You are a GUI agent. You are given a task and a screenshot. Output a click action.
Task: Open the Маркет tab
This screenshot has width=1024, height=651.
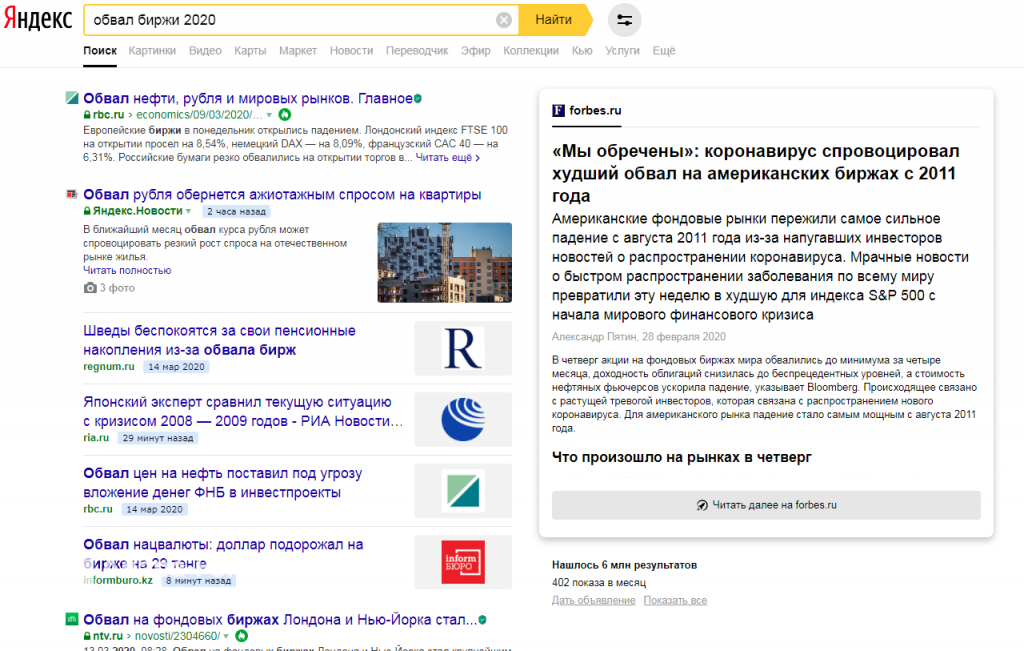[298, 50]
